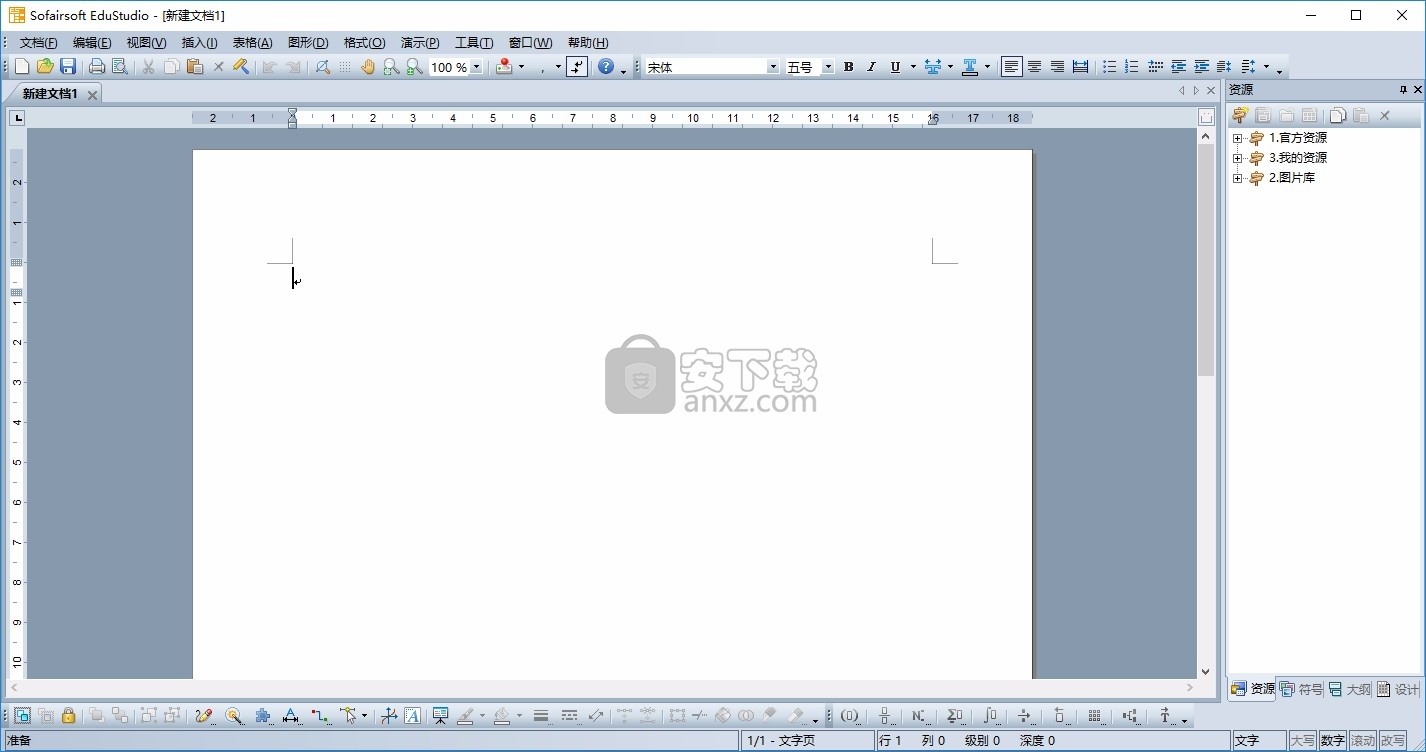Print the document using the printer icon

[x=97, y=67]
